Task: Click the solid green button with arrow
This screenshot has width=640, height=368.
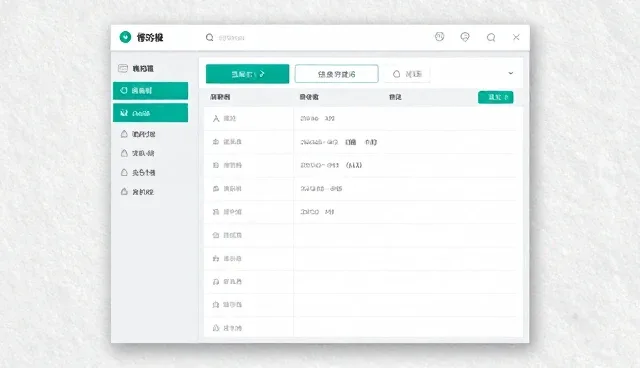Action: (x=247, y=74)
